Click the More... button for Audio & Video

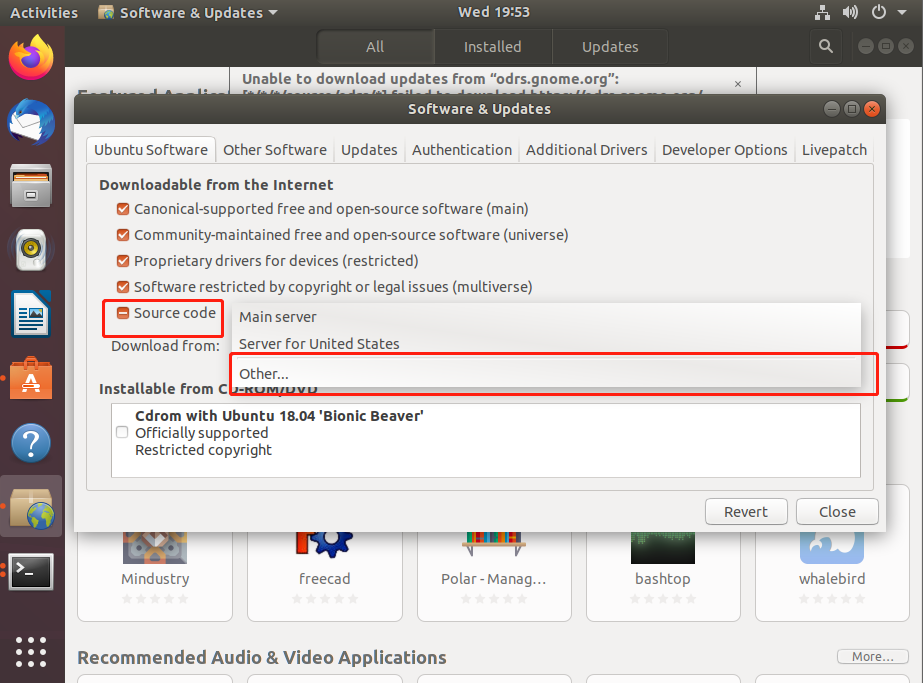click(872, 657)
